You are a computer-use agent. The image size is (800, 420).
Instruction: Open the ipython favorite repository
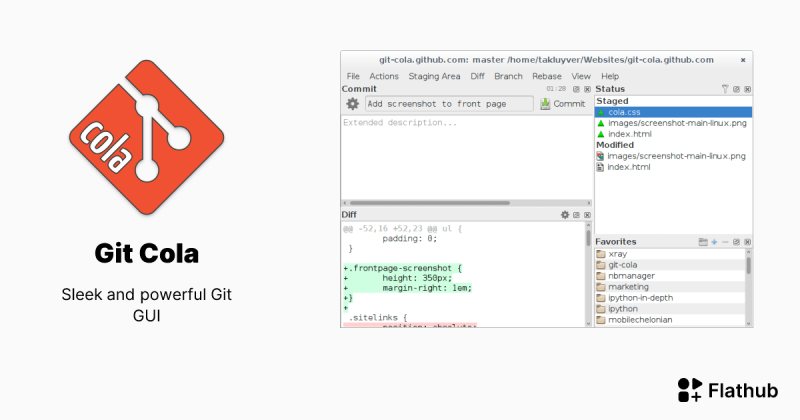coord(670,309)
